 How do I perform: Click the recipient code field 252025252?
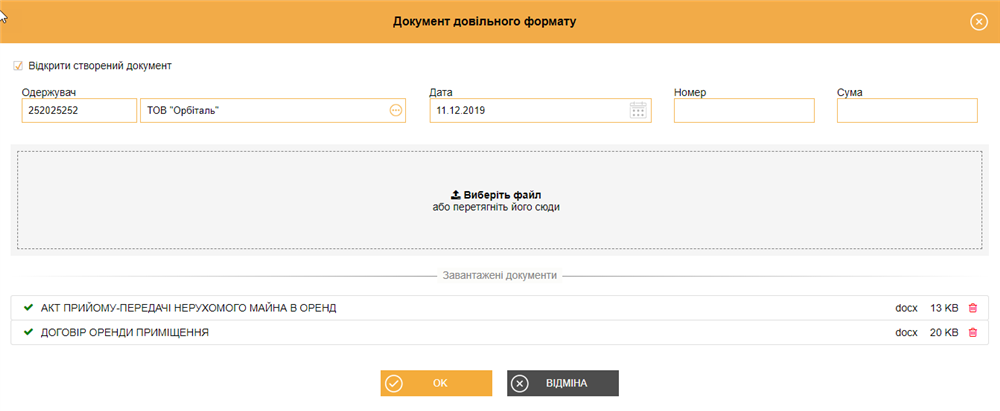[x=79, y=110]
